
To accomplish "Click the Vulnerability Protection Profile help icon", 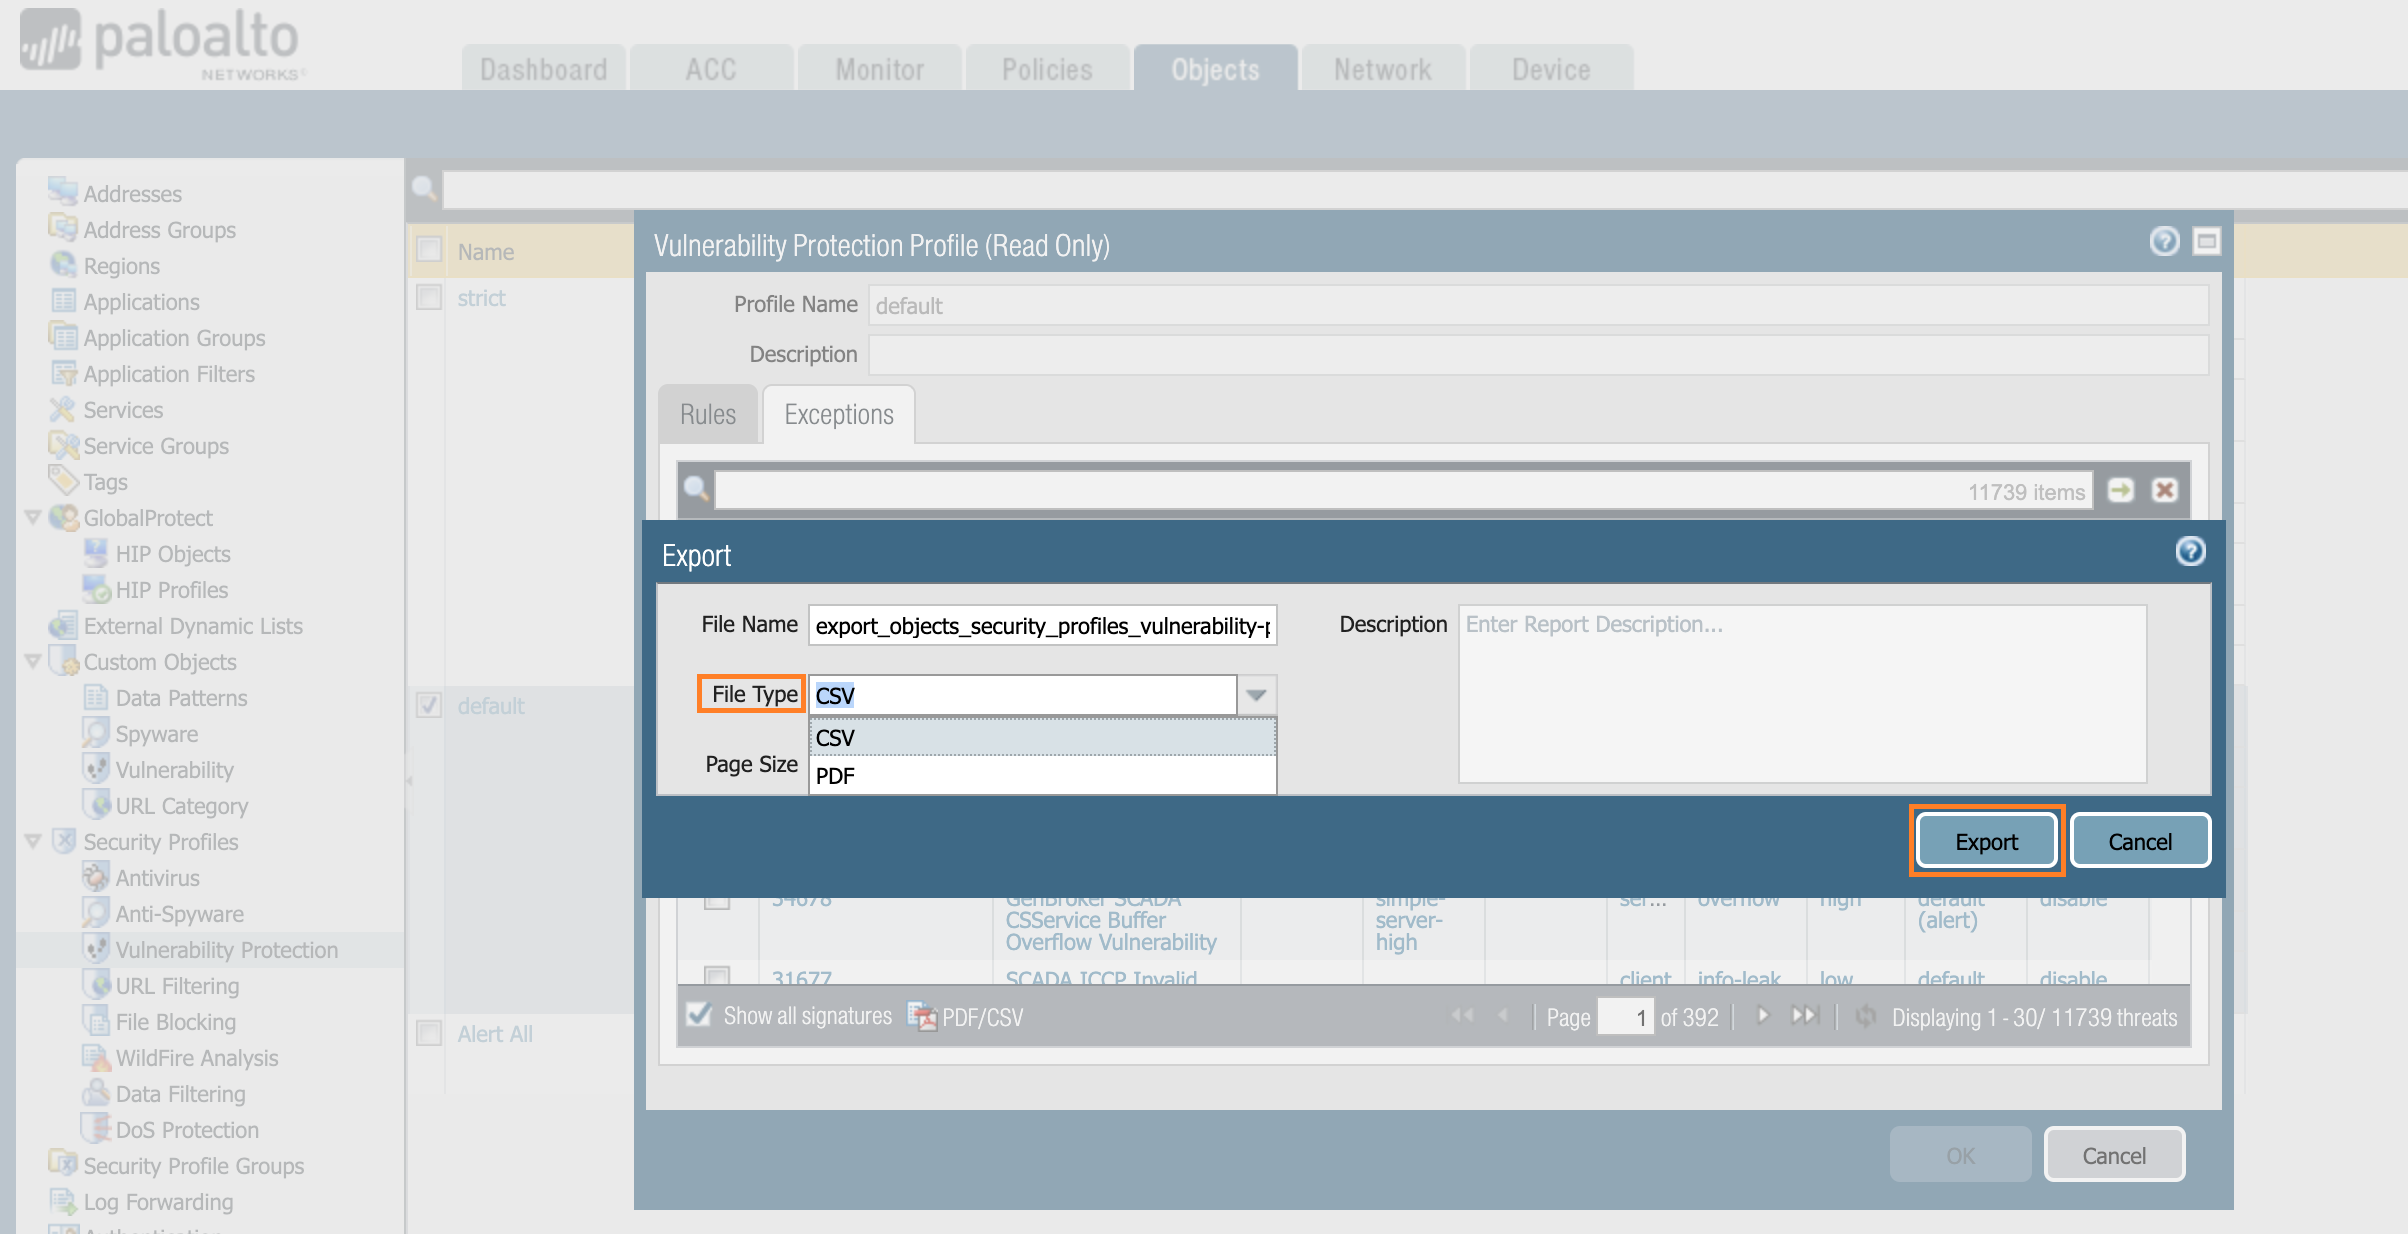I will (2164, 242).
